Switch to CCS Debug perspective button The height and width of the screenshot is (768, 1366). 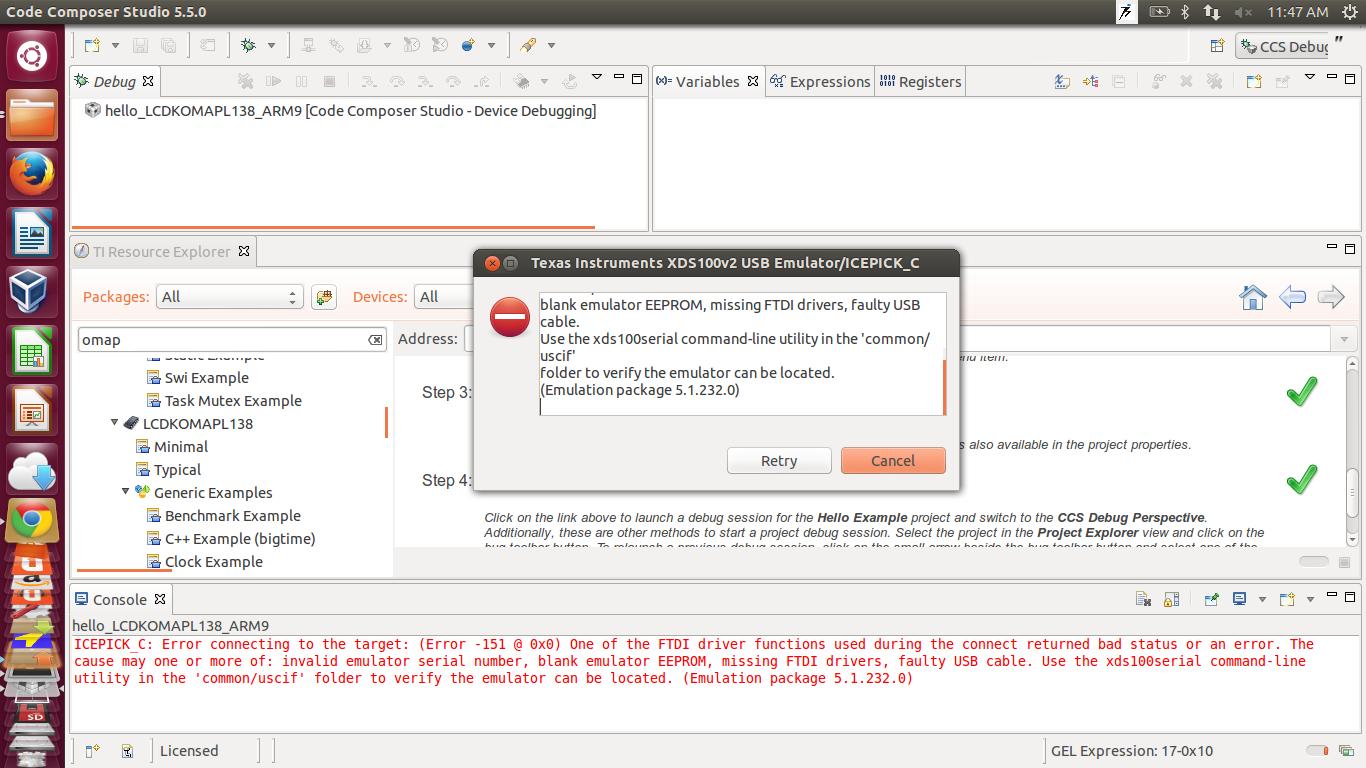[x=1283, y=46]
